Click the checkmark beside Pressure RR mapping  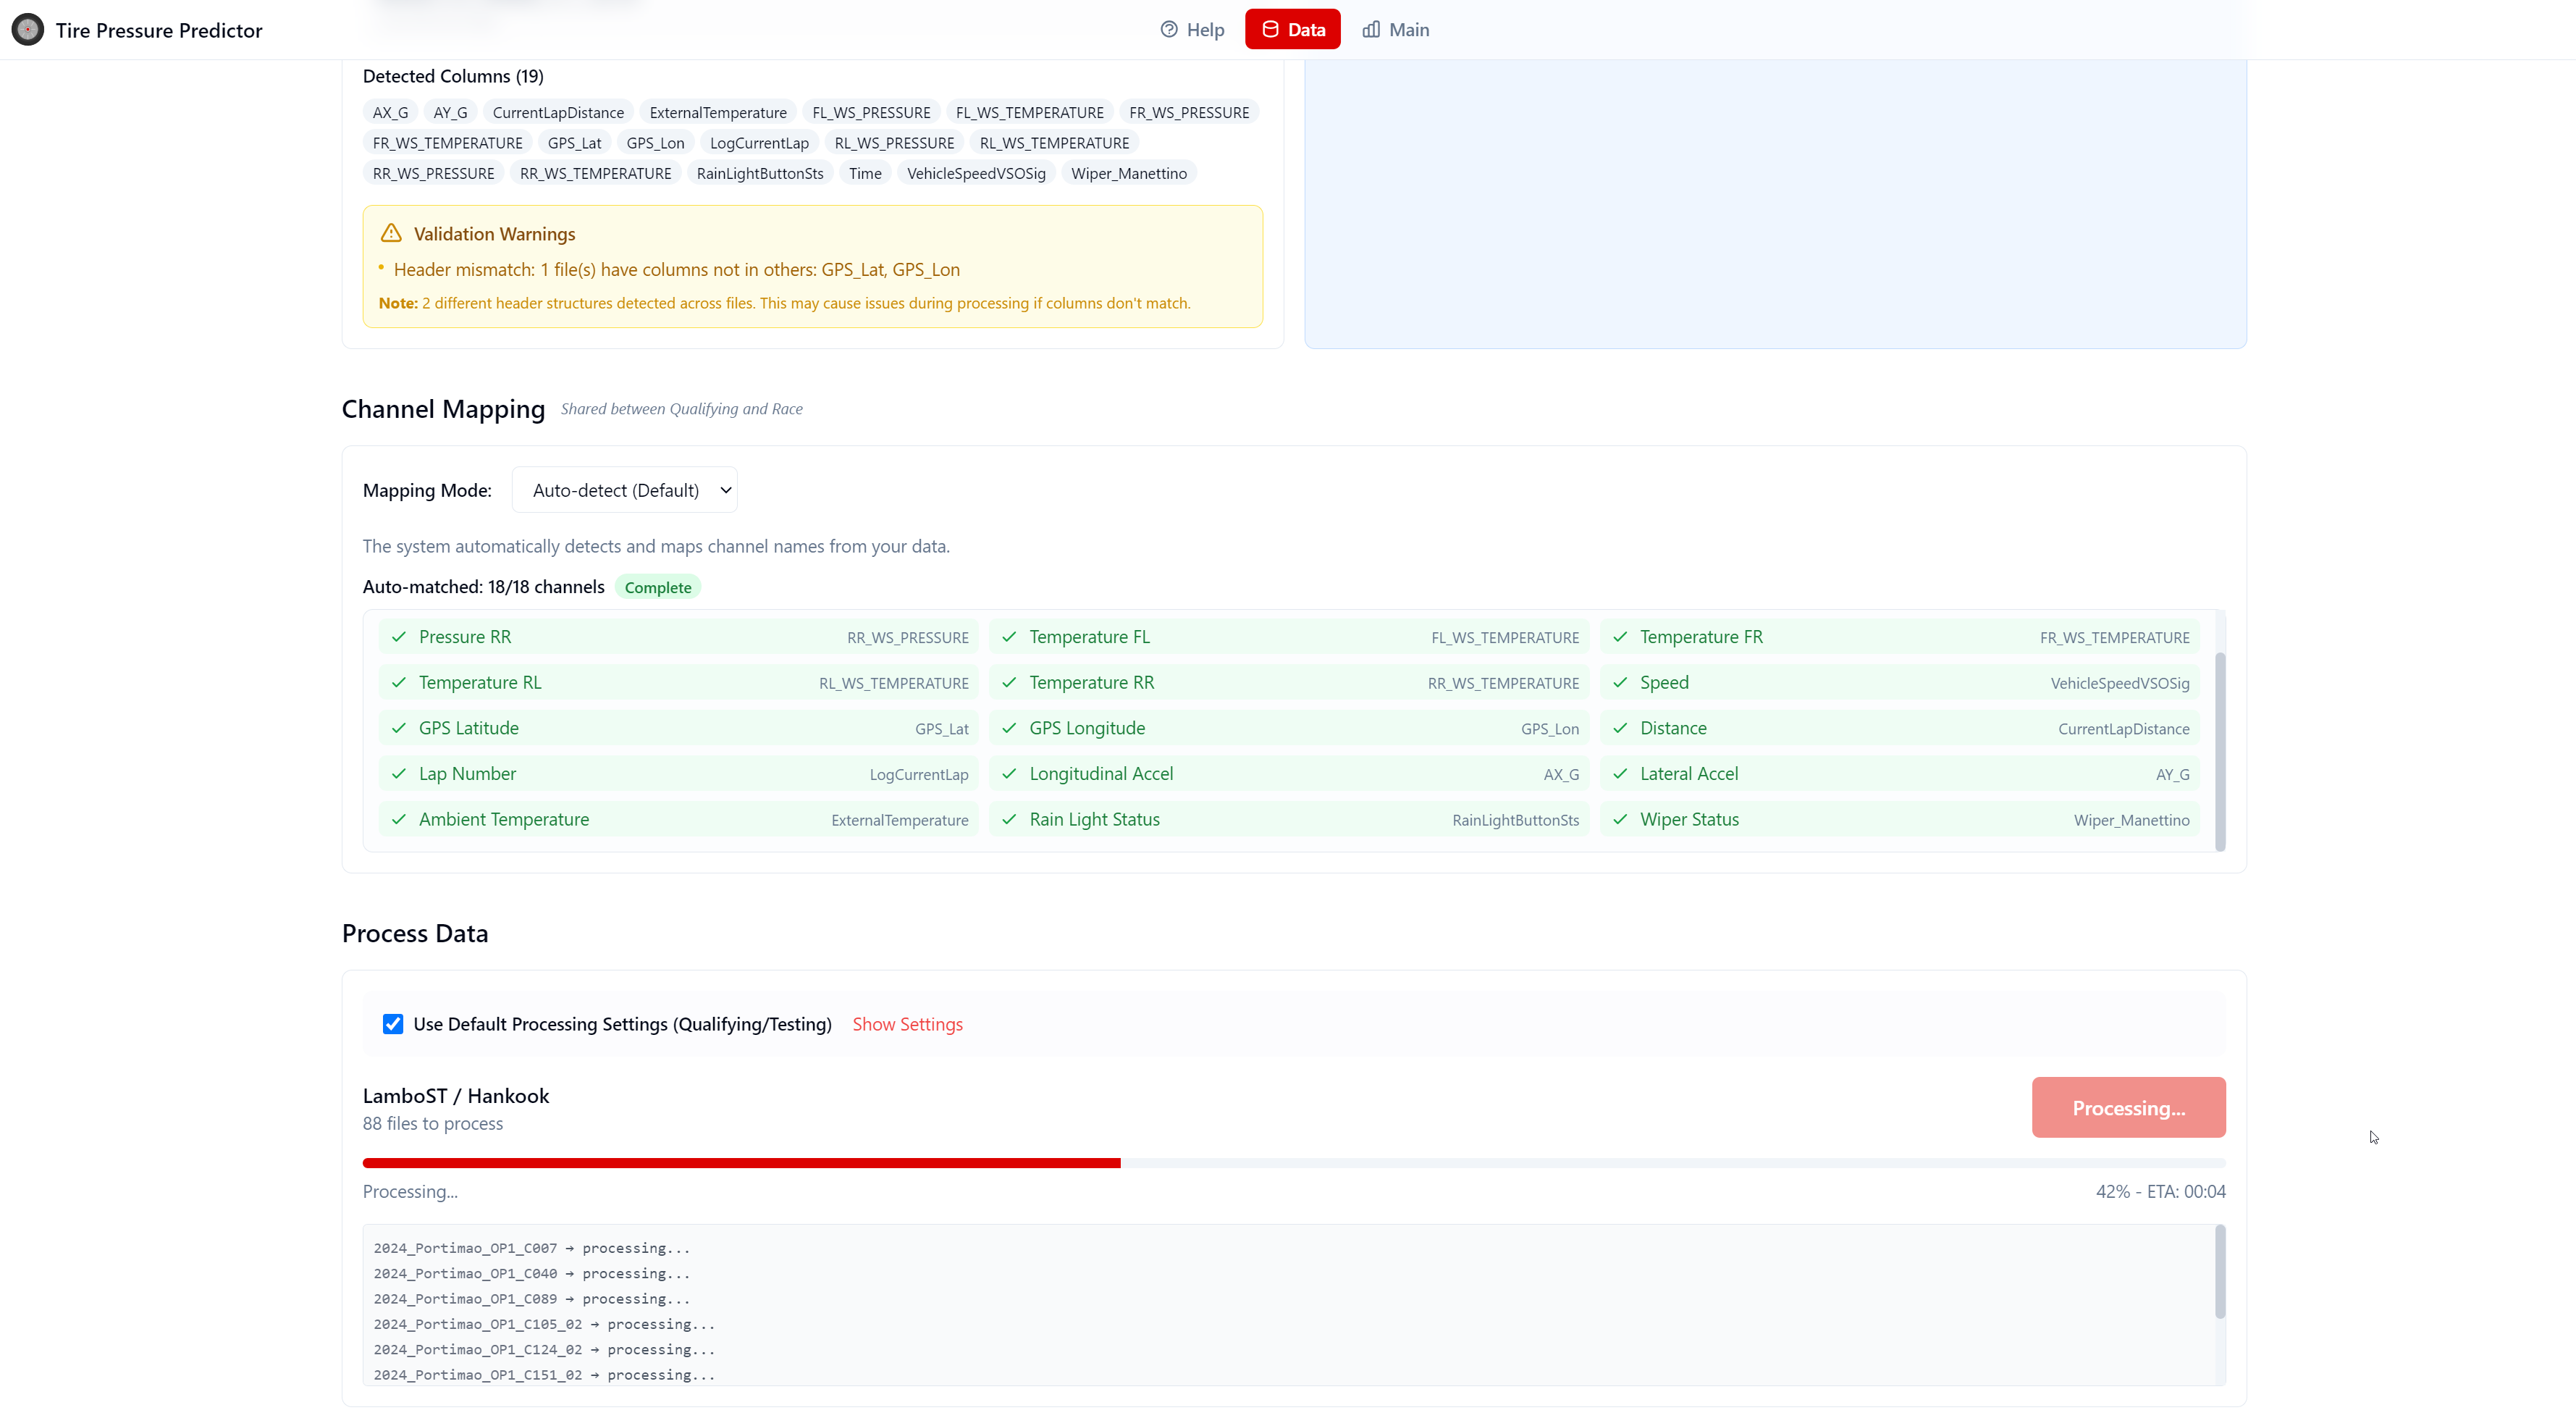398,636
